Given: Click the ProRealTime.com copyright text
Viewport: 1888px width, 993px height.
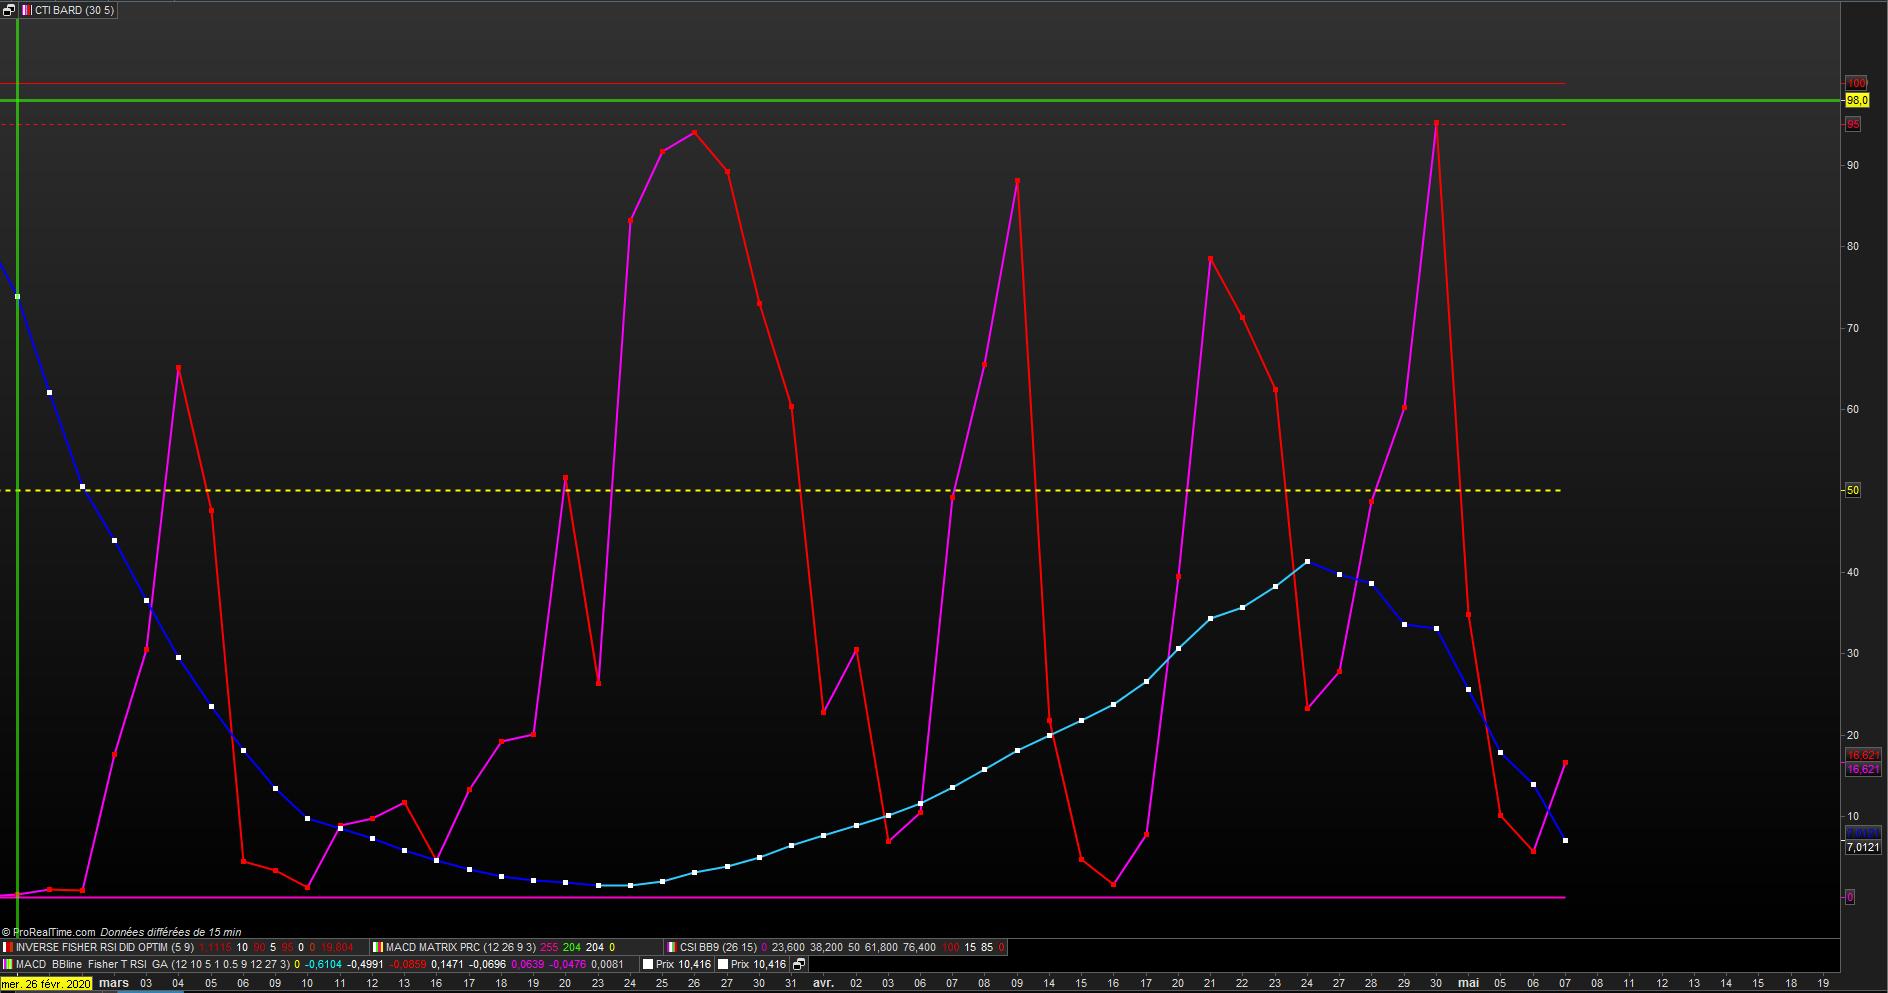Looking at the screenshot, I should point(48,932).
